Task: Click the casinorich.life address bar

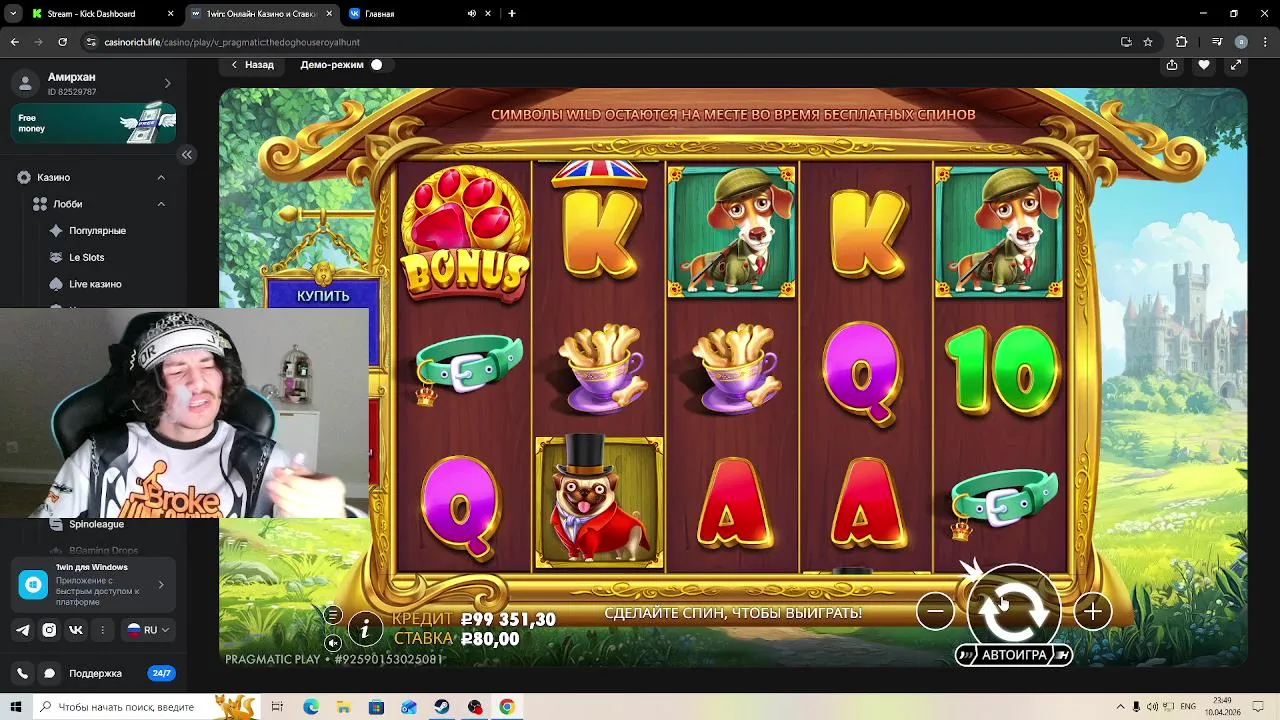Action: click(600, 42)
